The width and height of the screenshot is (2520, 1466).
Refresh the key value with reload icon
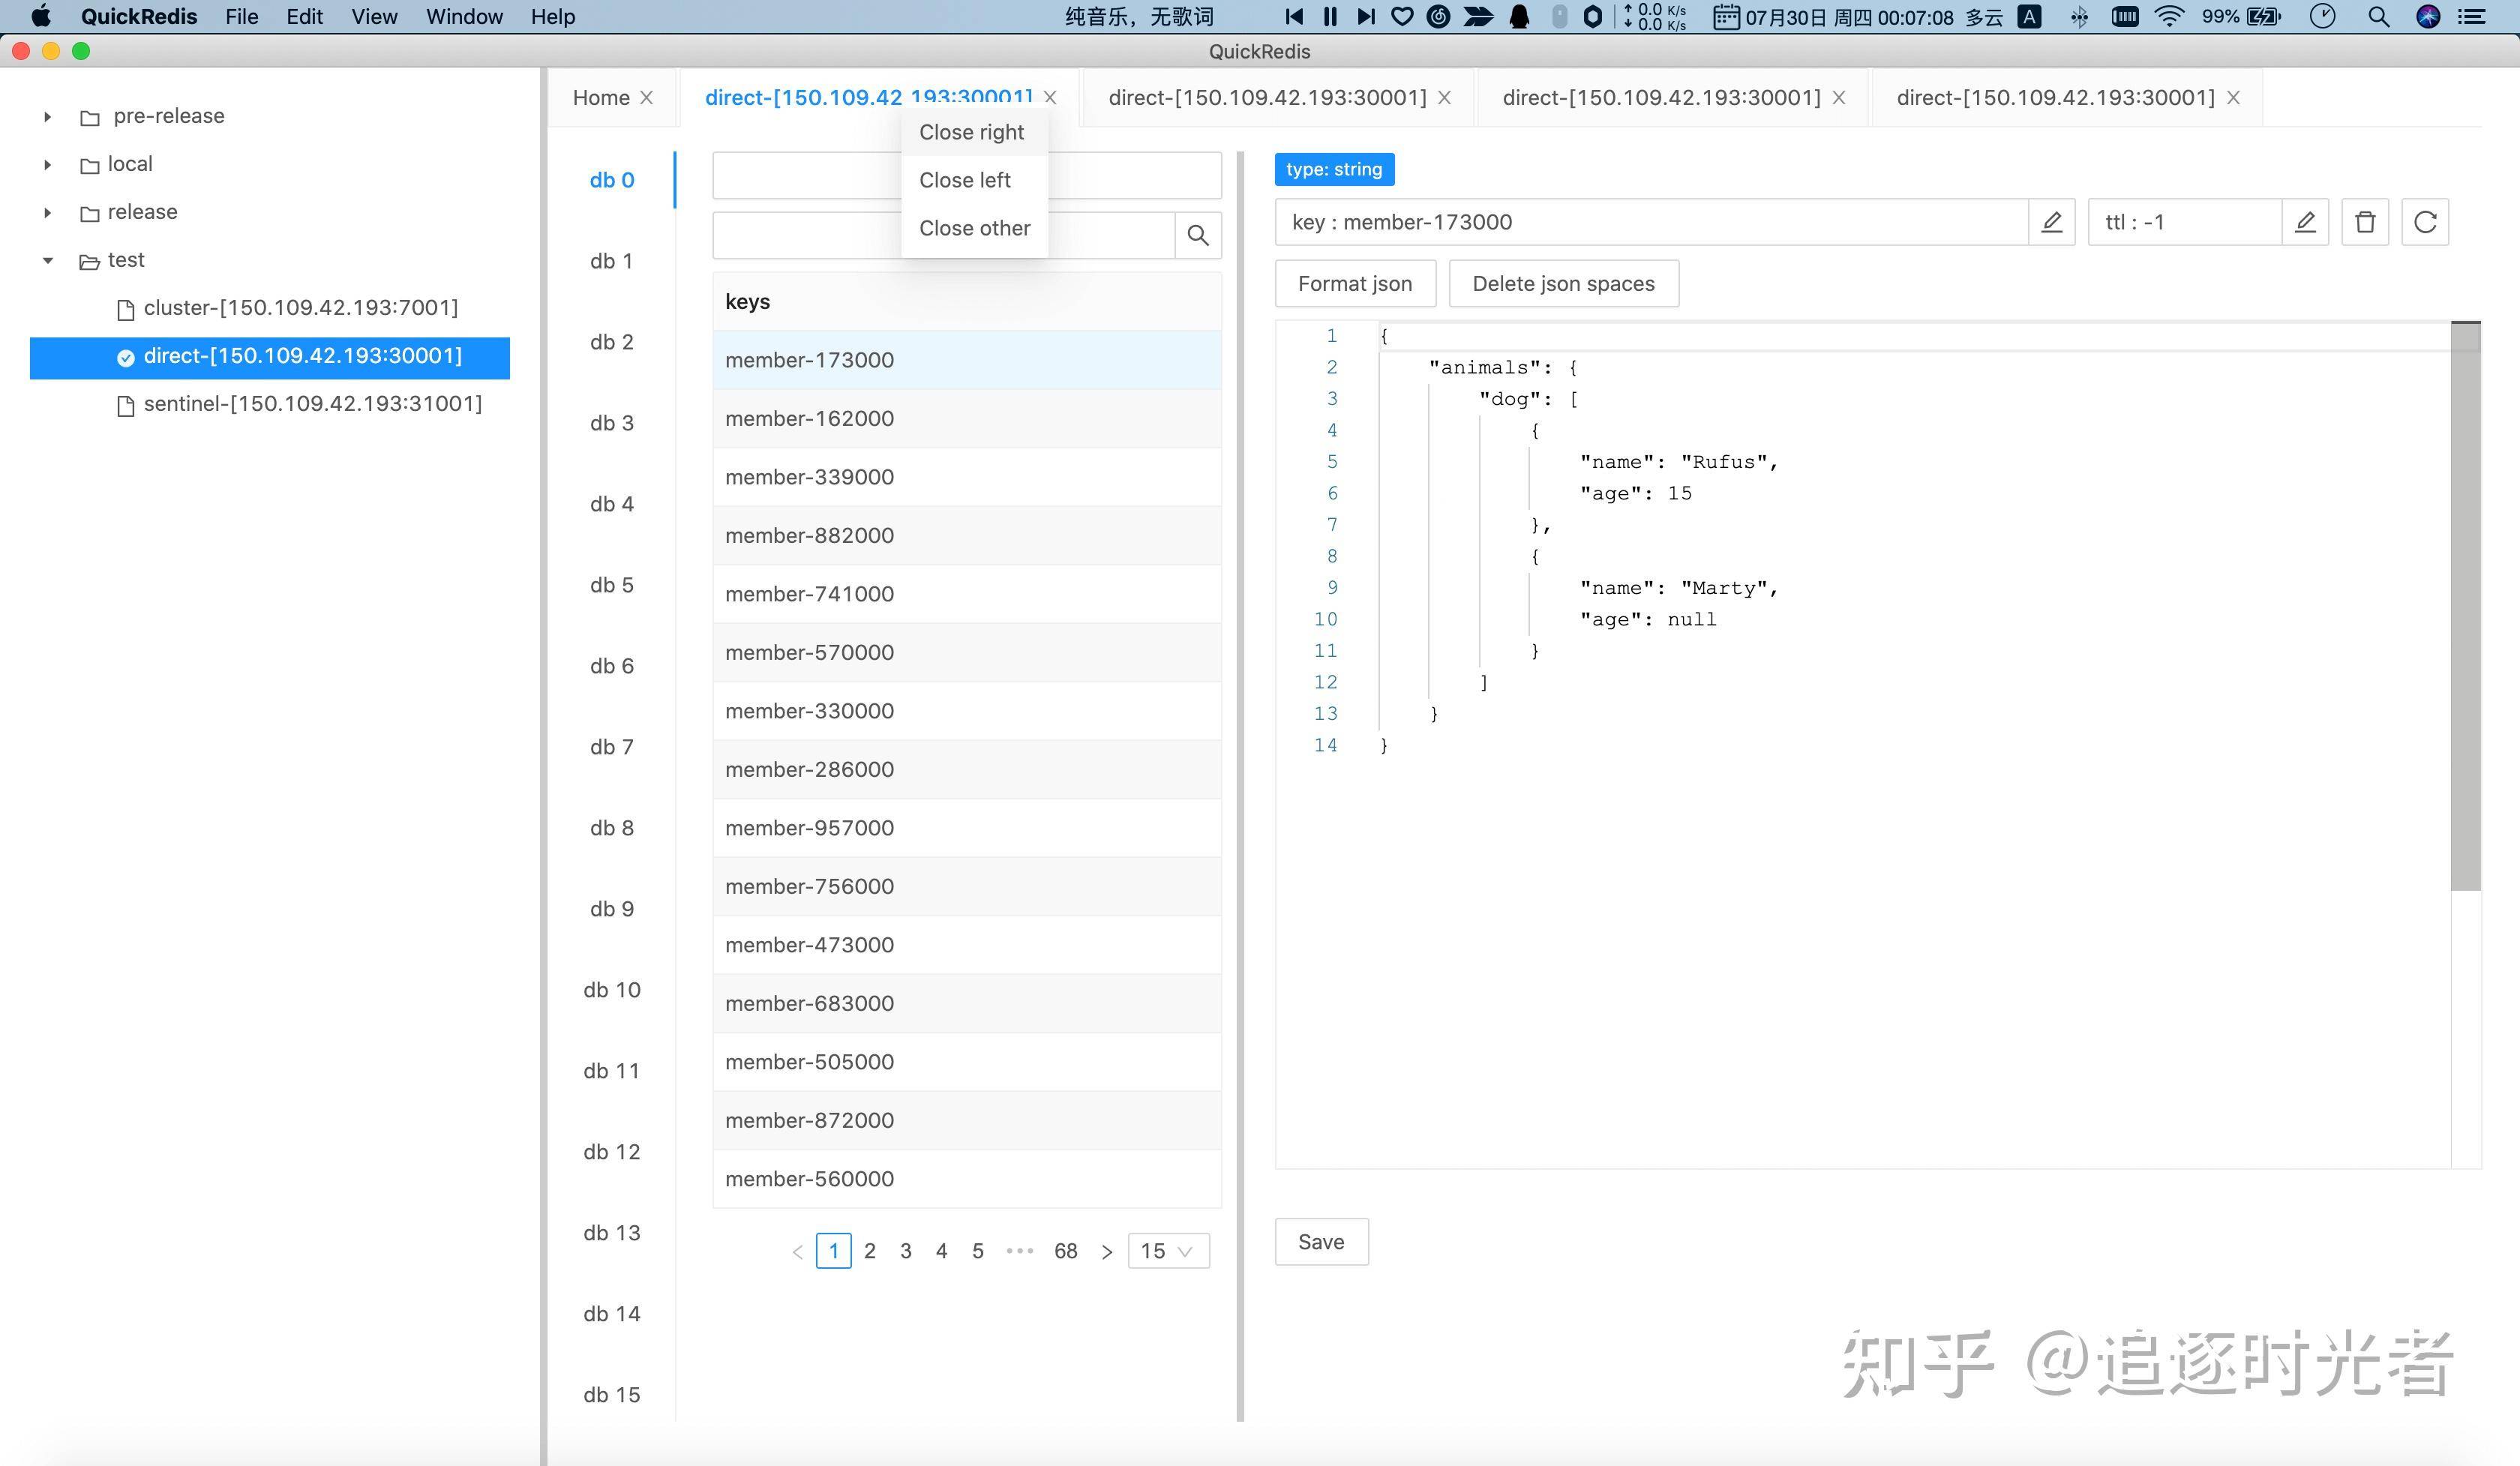point(2425,222)
